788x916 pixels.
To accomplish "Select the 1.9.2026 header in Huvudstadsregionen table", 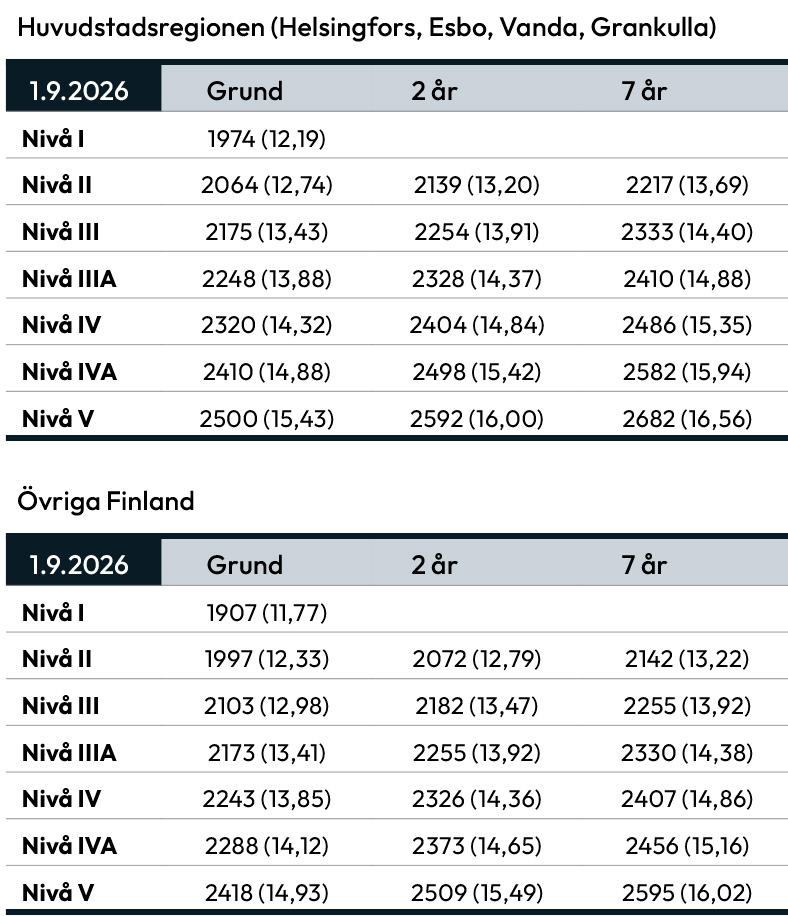I will coord(80,91).
